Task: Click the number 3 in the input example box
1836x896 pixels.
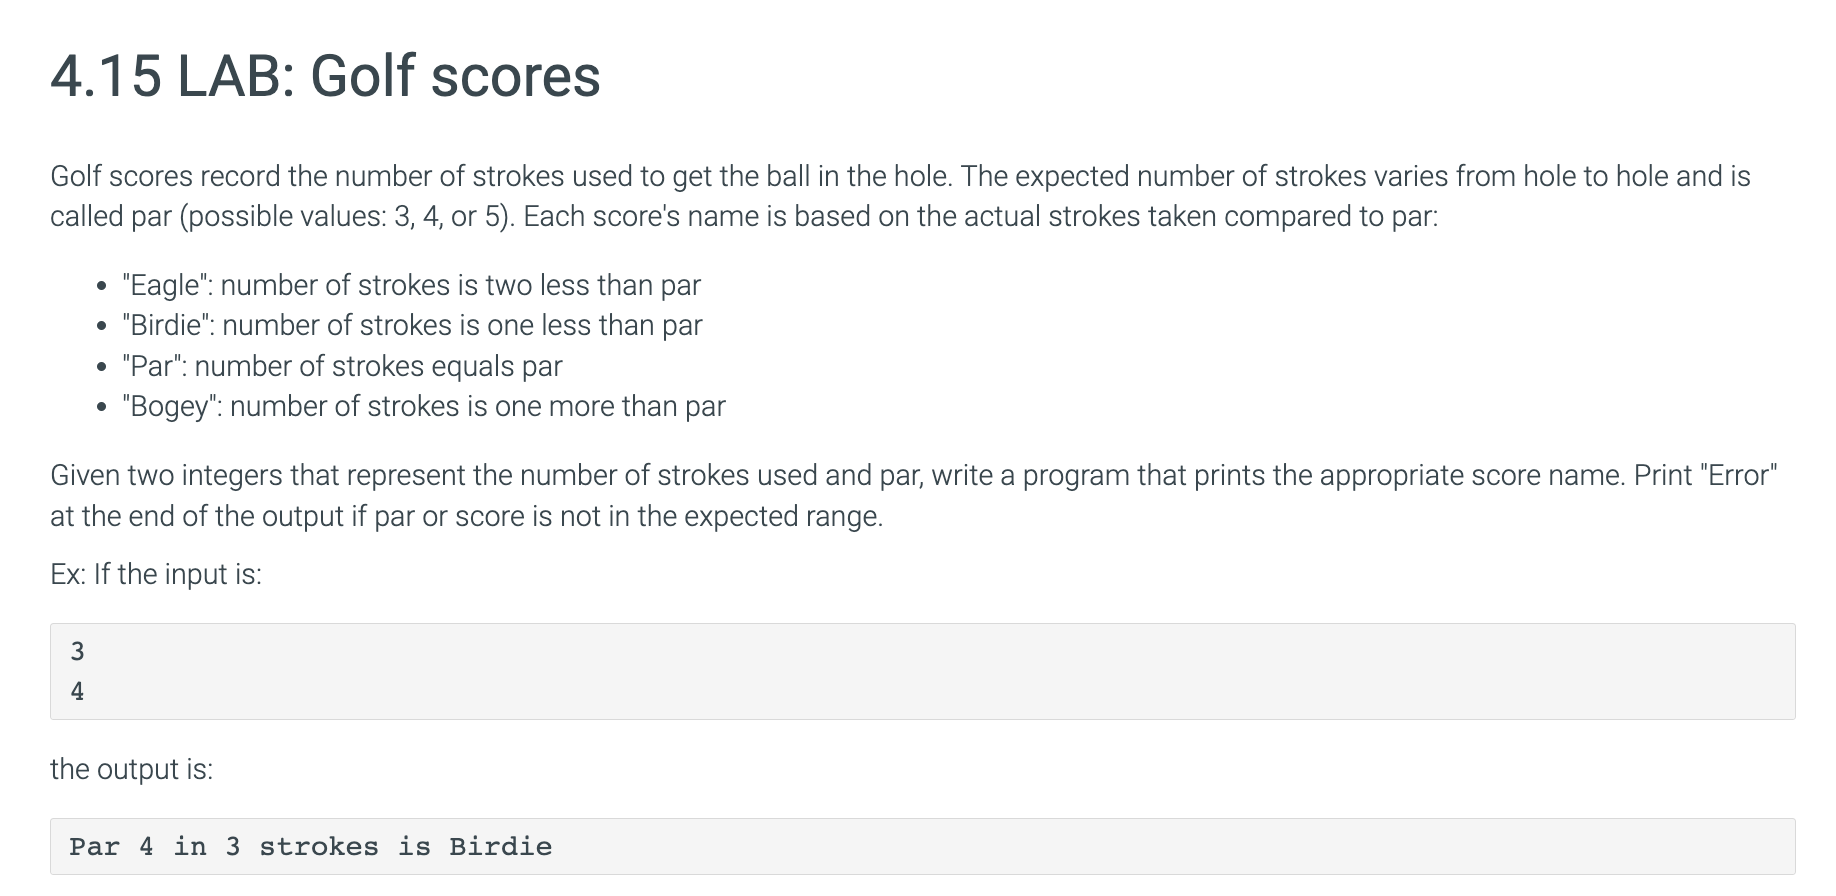Action: 77,652
